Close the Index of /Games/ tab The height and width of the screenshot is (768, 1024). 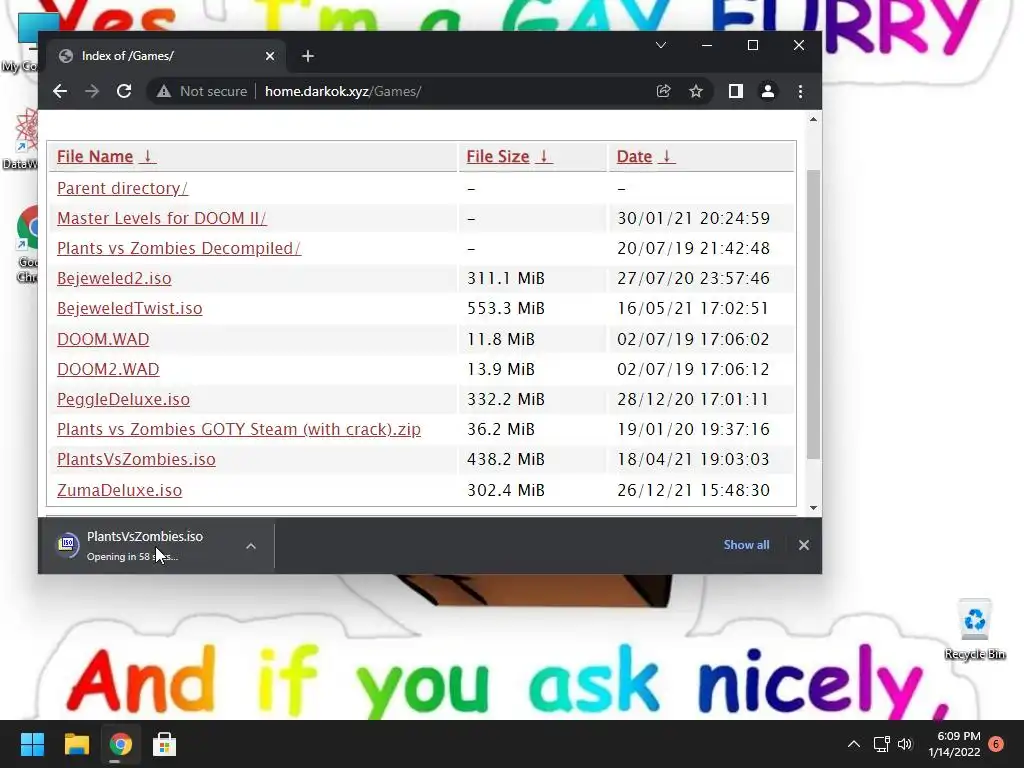pos(270,56)
